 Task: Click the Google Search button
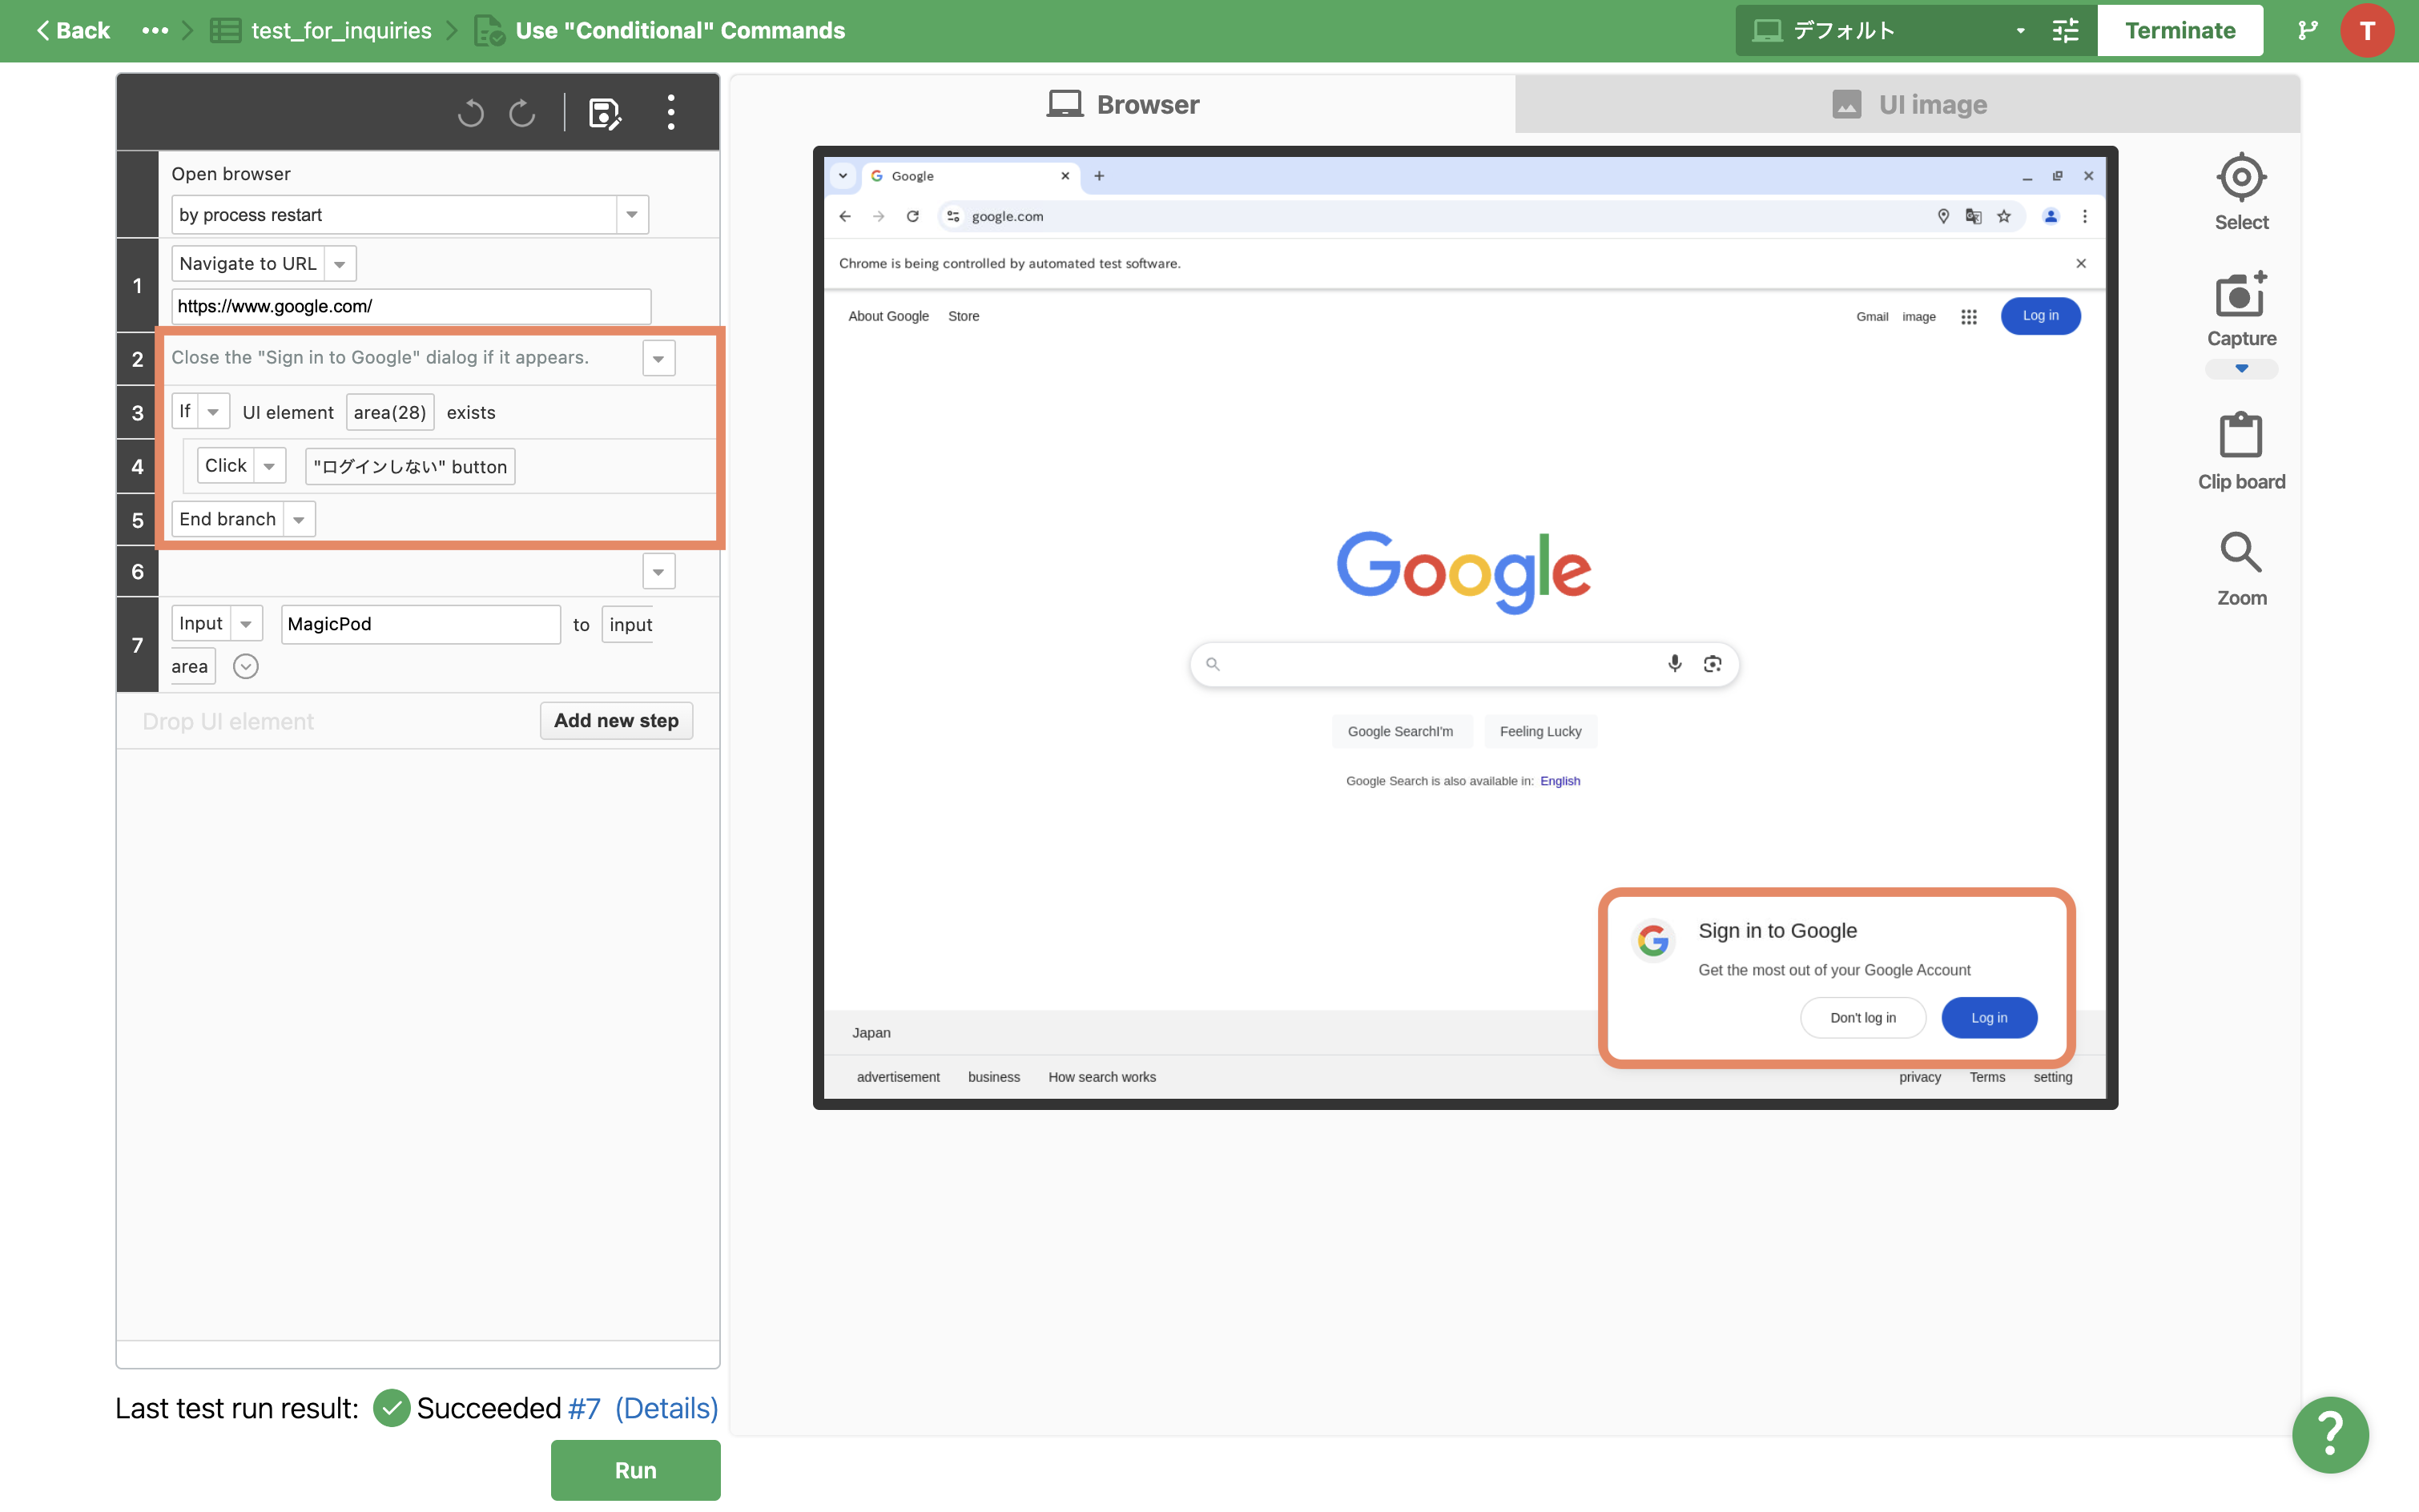pos(1400,731)
